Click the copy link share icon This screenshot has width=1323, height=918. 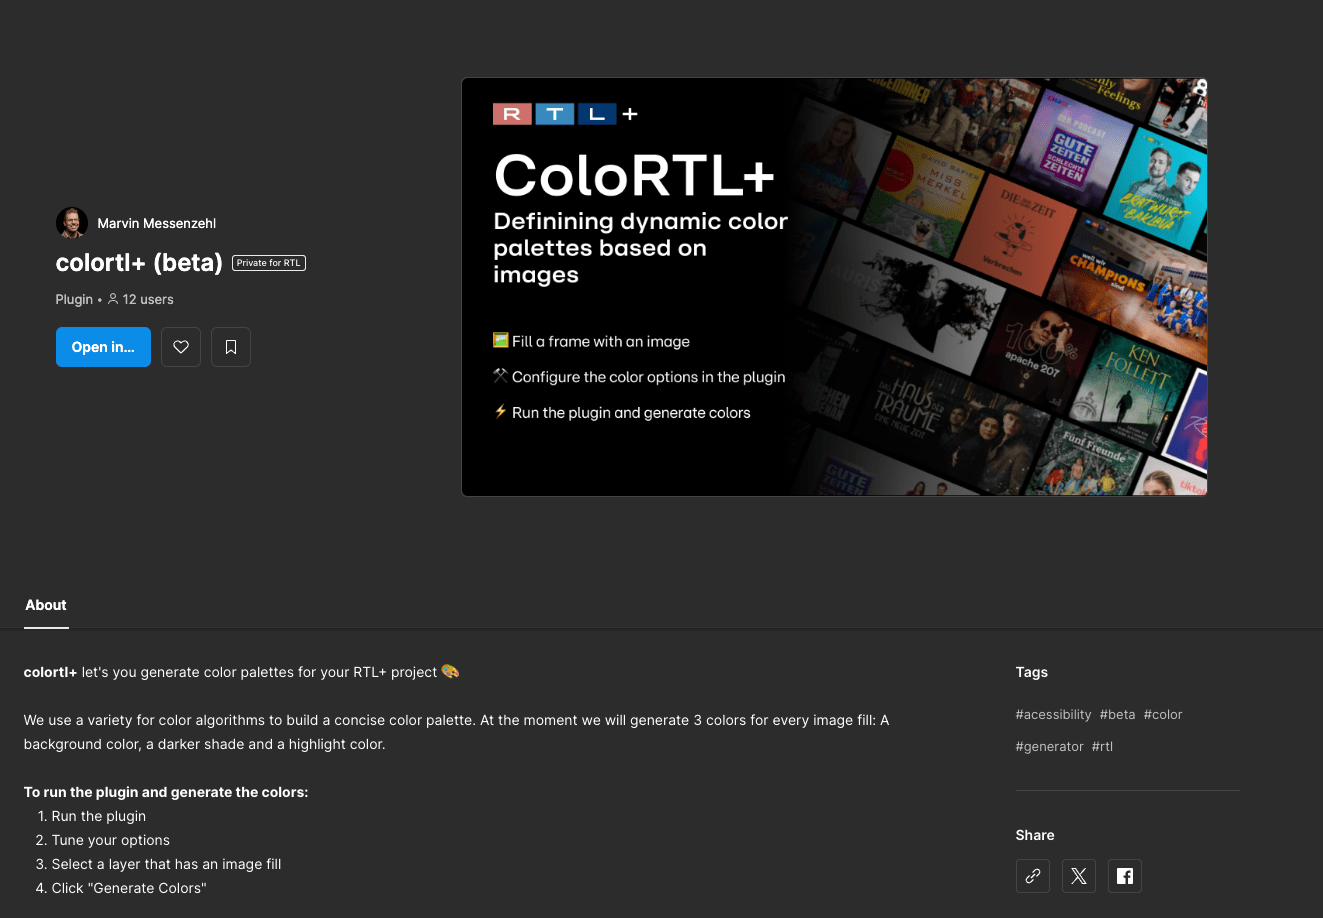click(x=1033, y=876)
